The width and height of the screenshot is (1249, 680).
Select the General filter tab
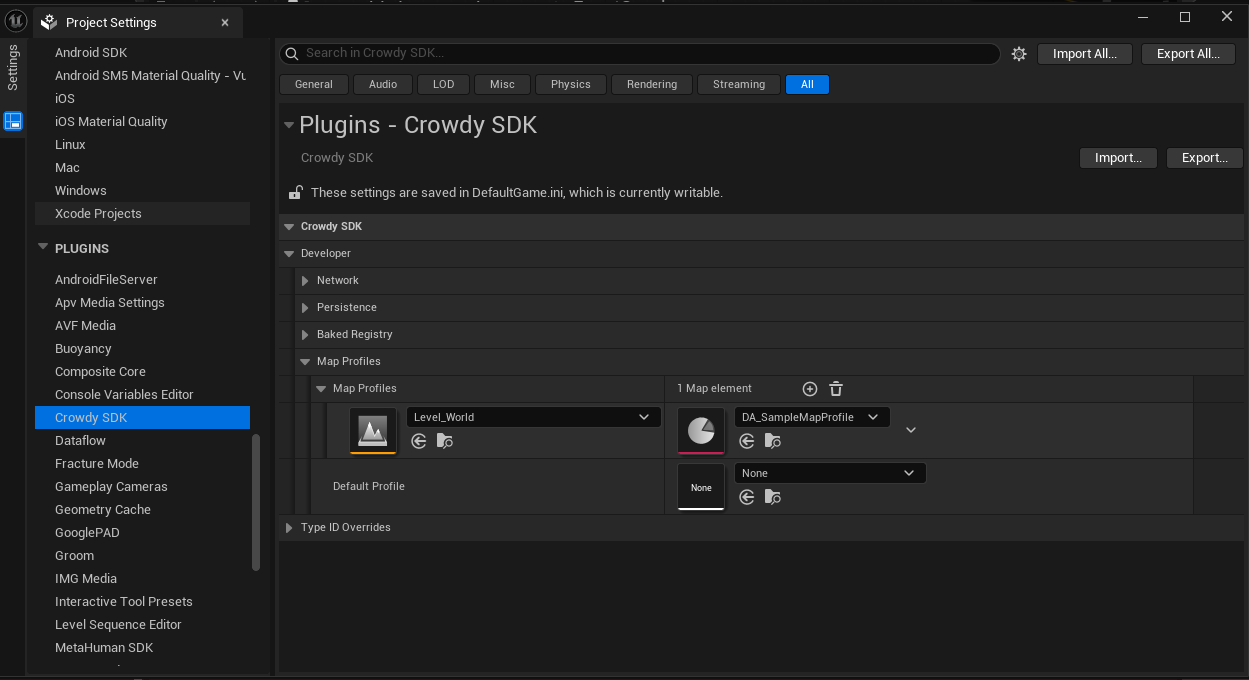click(x=314, y=85)
